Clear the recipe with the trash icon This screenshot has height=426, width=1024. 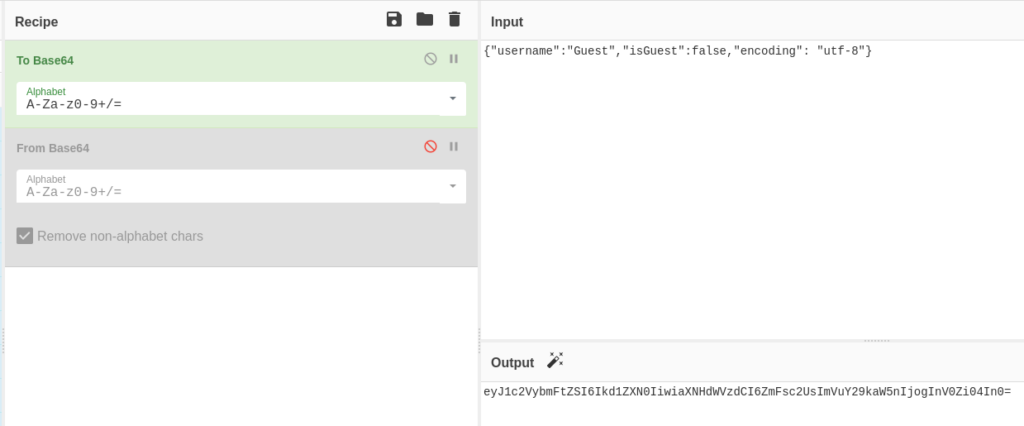pos(454,20)
